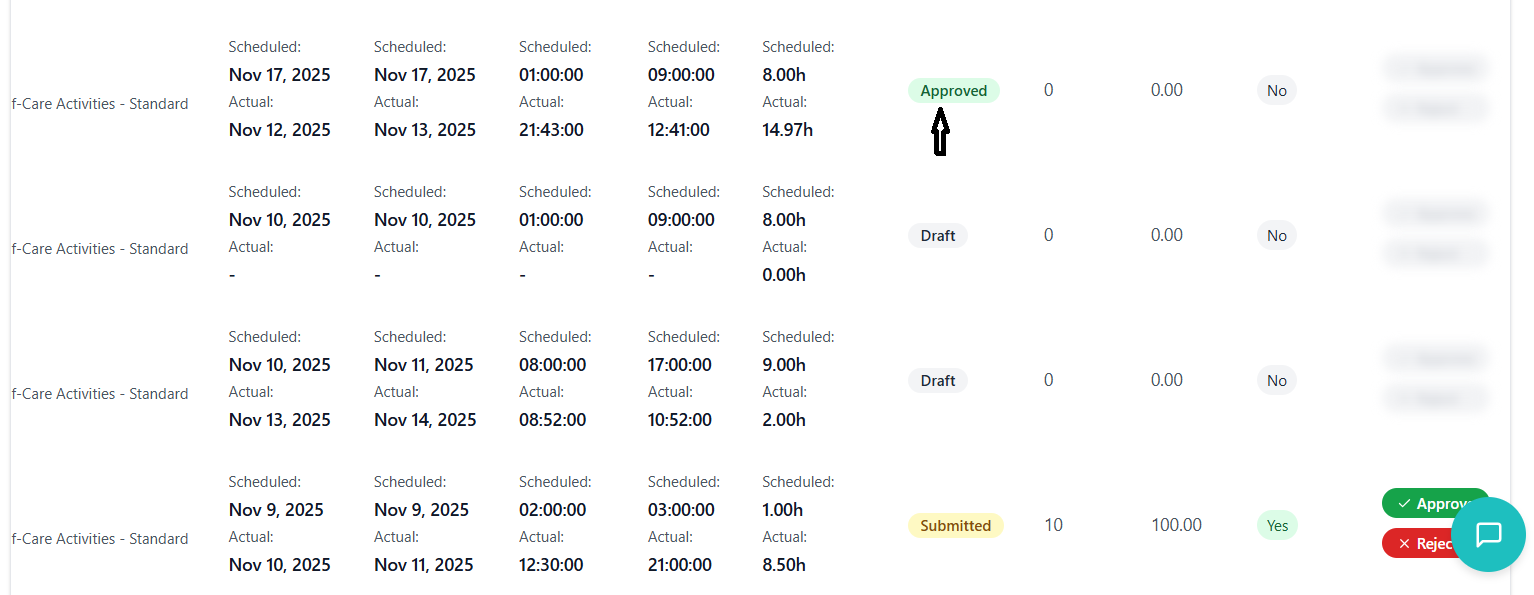Click the Draft badge for the 2.00h row
The width and height of the screenshot is (1534, 595).
(x=937, y=381)
